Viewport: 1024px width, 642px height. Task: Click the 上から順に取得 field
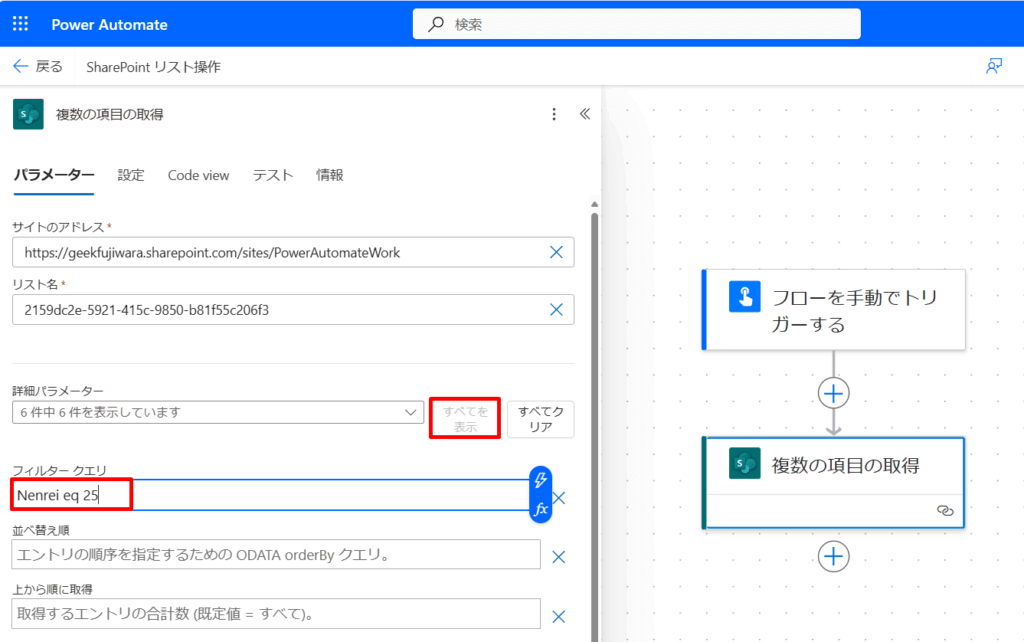(x=276, y=614)
